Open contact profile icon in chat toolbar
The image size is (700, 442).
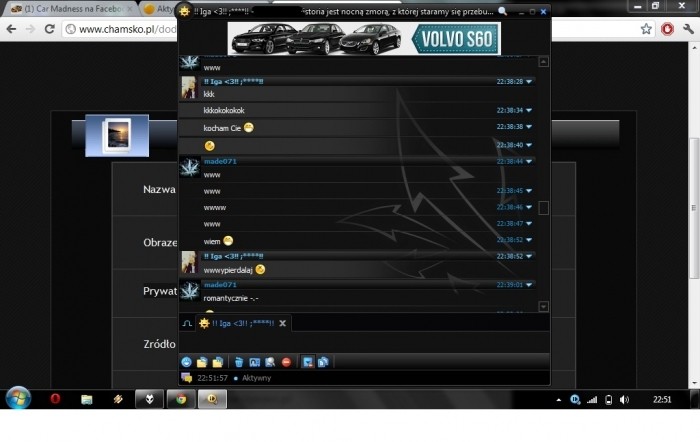pos(254,362)
